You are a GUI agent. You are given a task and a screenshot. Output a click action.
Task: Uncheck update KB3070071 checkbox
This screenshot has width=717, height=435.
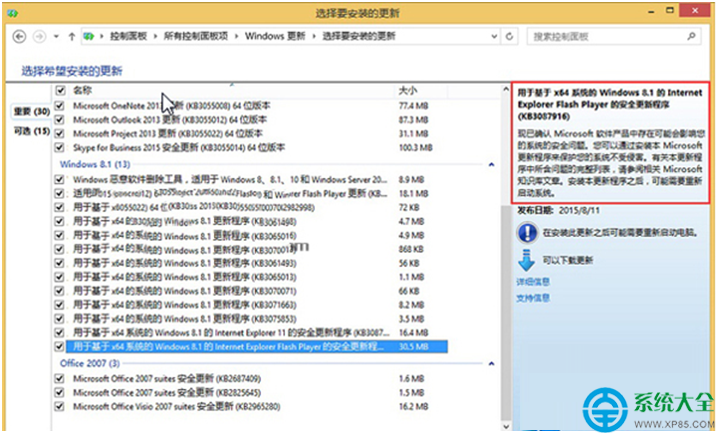(59, 291)
